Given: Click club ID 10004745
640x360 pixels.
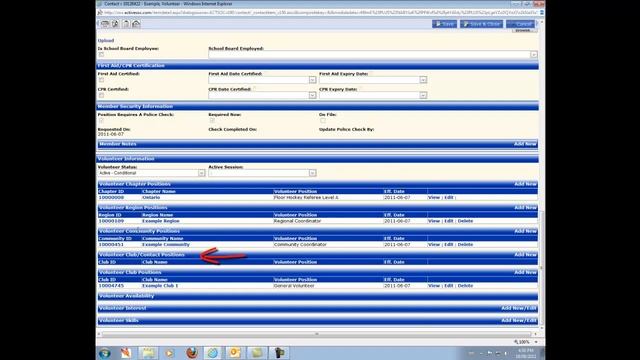Looking at the screenshot, I should [x=111, y=286].
